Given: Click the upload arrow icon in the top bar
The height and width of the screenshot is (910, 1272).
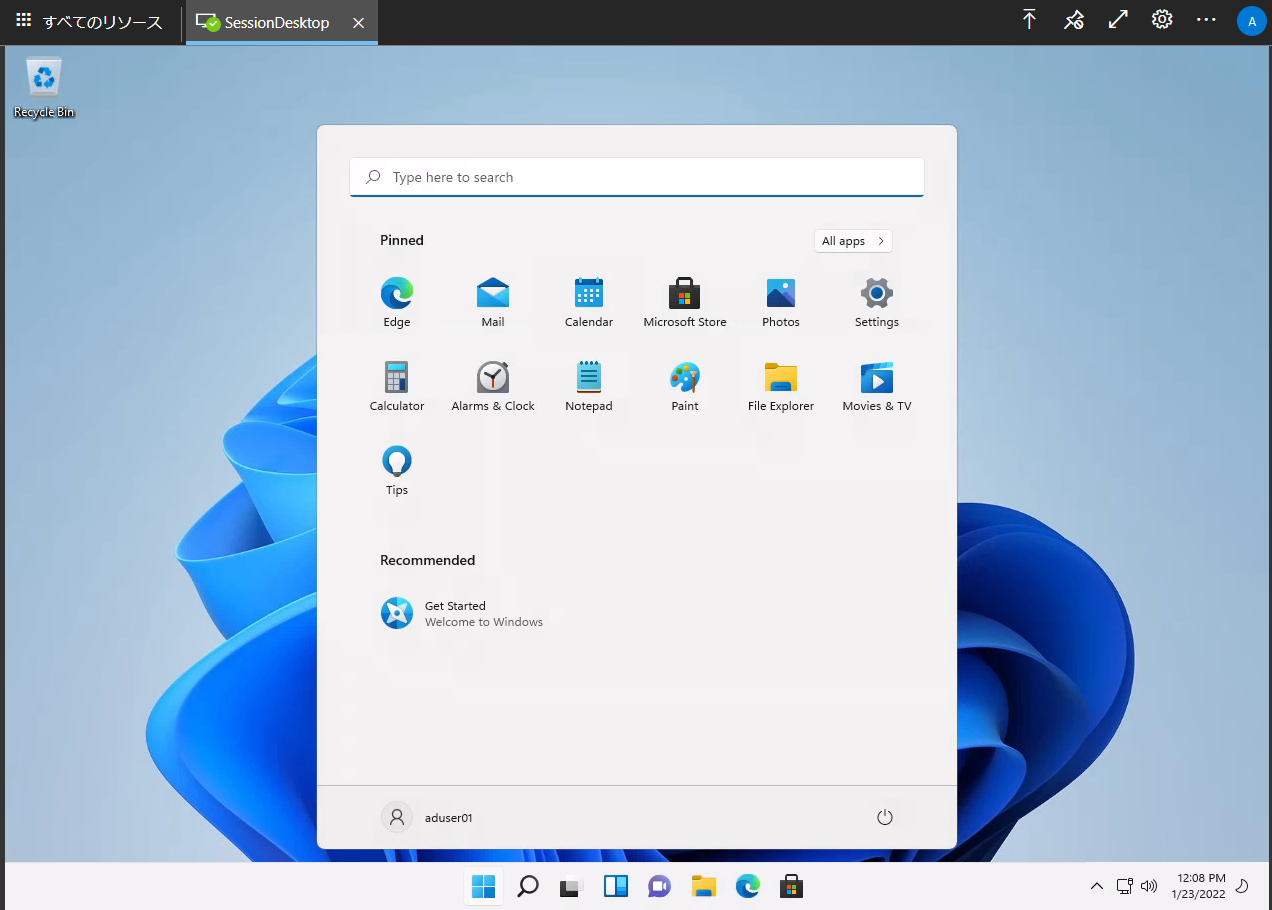Looking at the screenshot, I should [1029, 19].
